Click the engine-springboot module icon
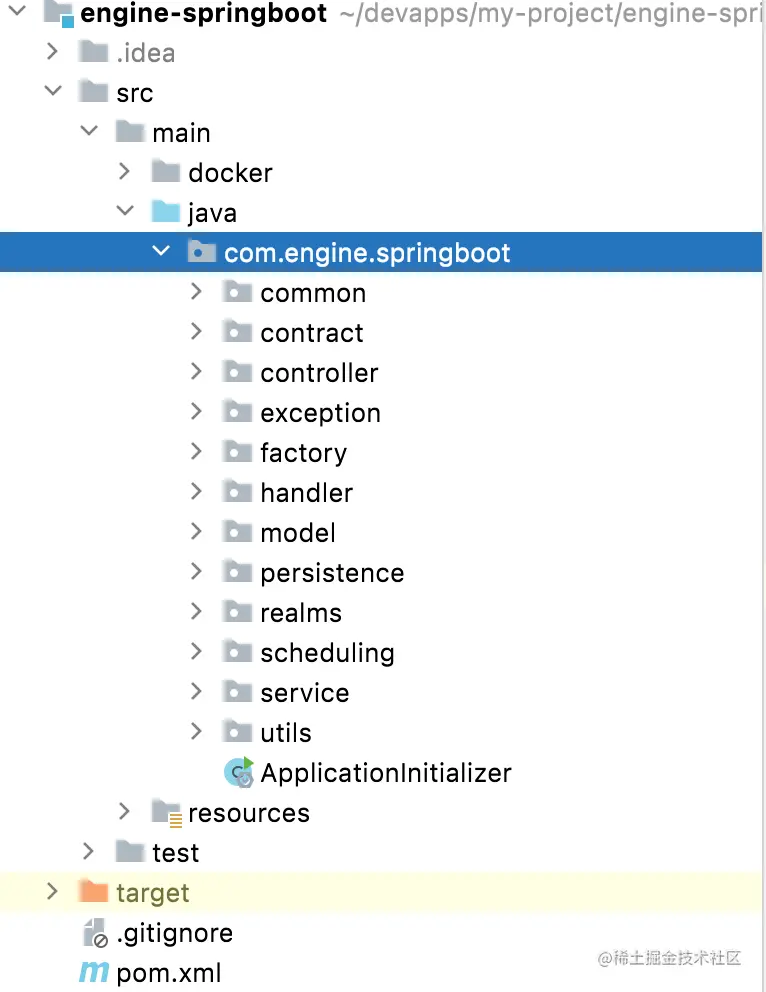This screenshot has width=766, height=992. (59, 13)
